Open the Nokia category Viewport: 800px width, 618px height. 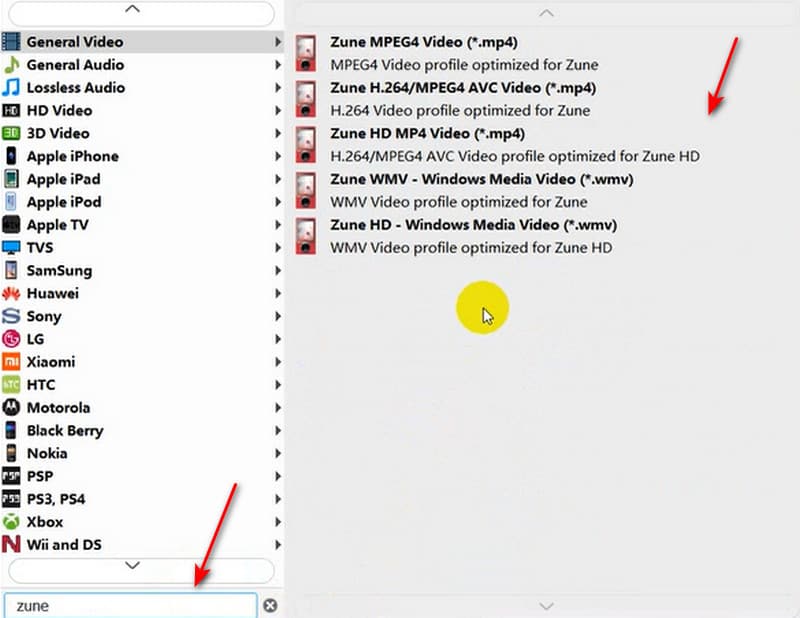(142, 453)
